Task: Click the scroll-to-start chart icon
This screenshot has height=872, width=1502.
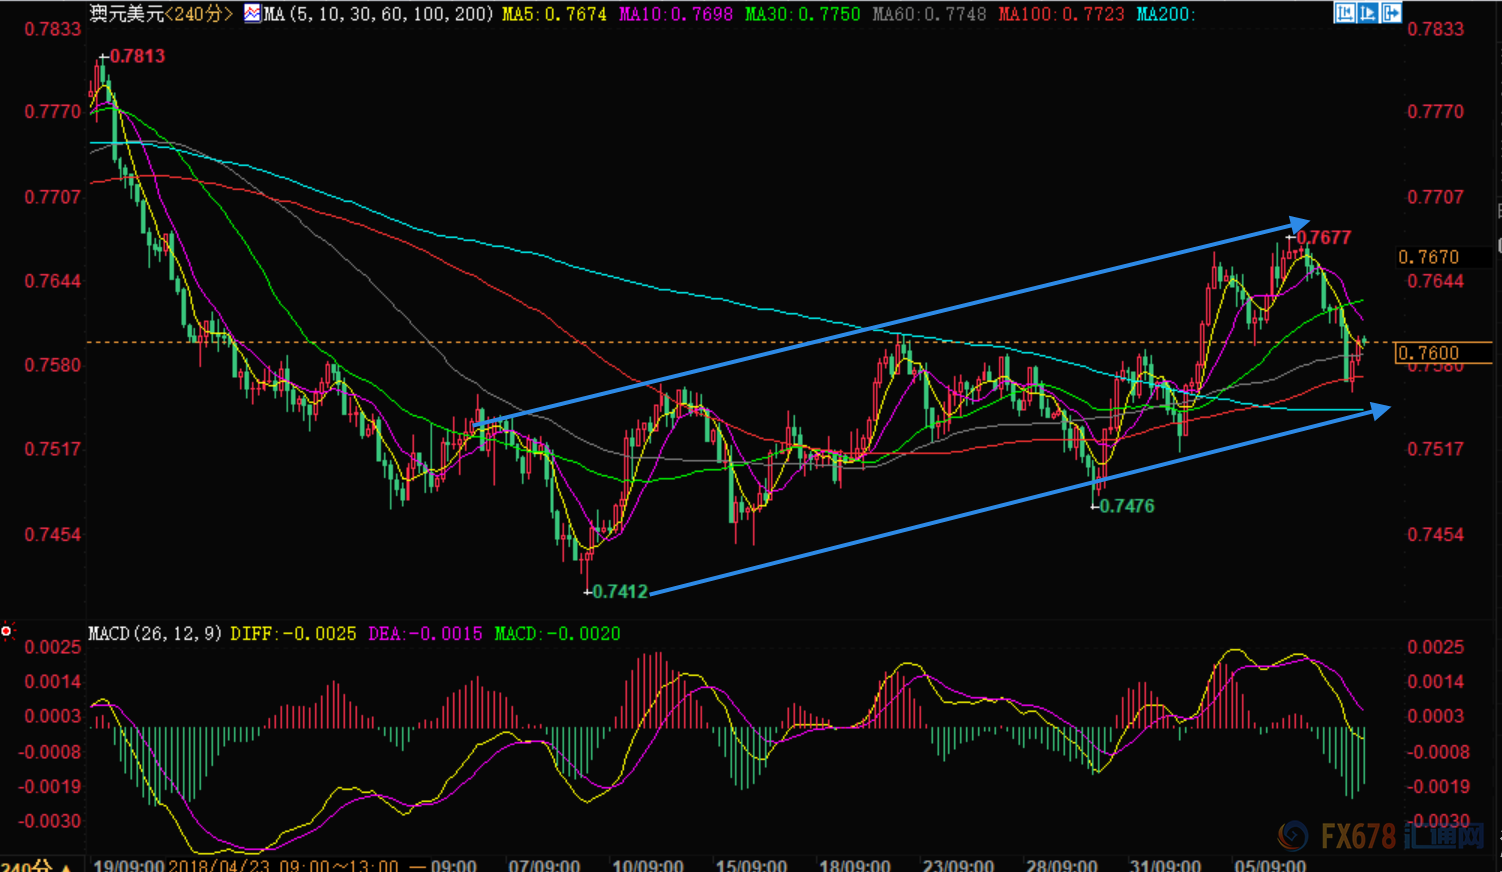Action: click(x=1345, y=13)
